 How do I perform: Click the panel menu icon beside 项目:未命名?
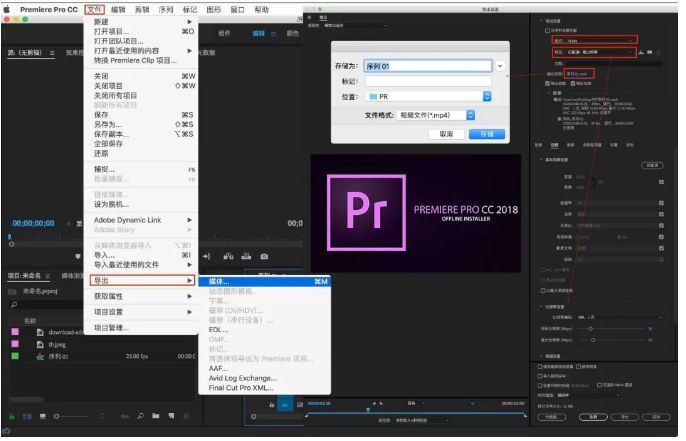[48, 276]
